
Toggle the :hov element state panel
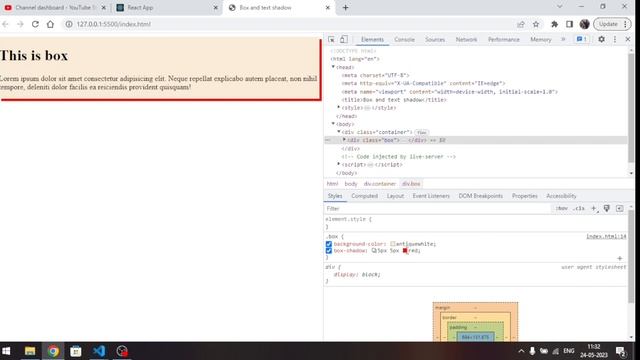click(562, 209)
